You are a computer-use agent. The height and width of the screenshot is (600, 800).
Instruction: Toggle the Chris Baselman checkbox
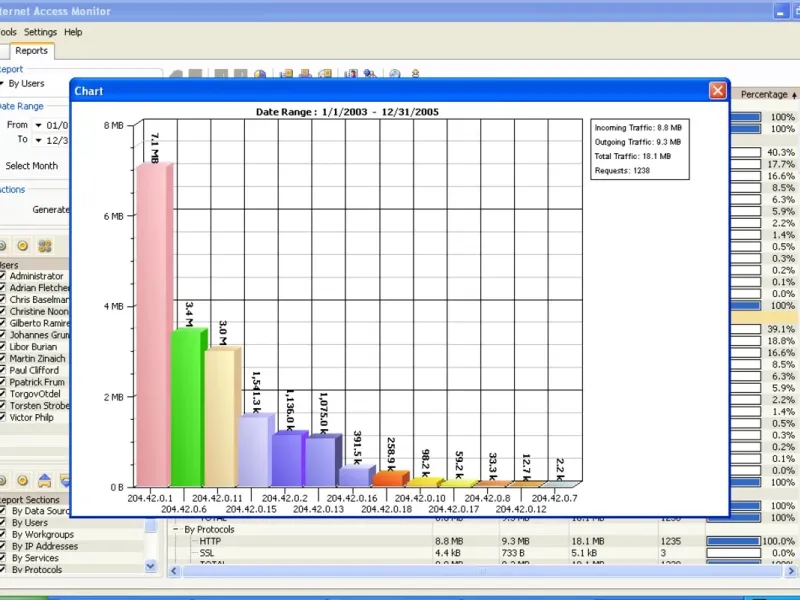(2, 299)
